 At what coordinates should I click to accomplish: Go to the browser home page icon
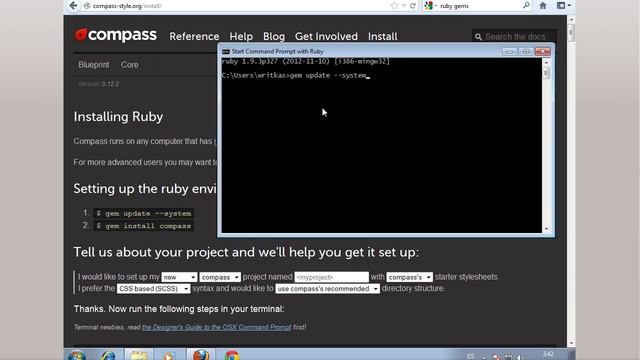pos(543,6)
